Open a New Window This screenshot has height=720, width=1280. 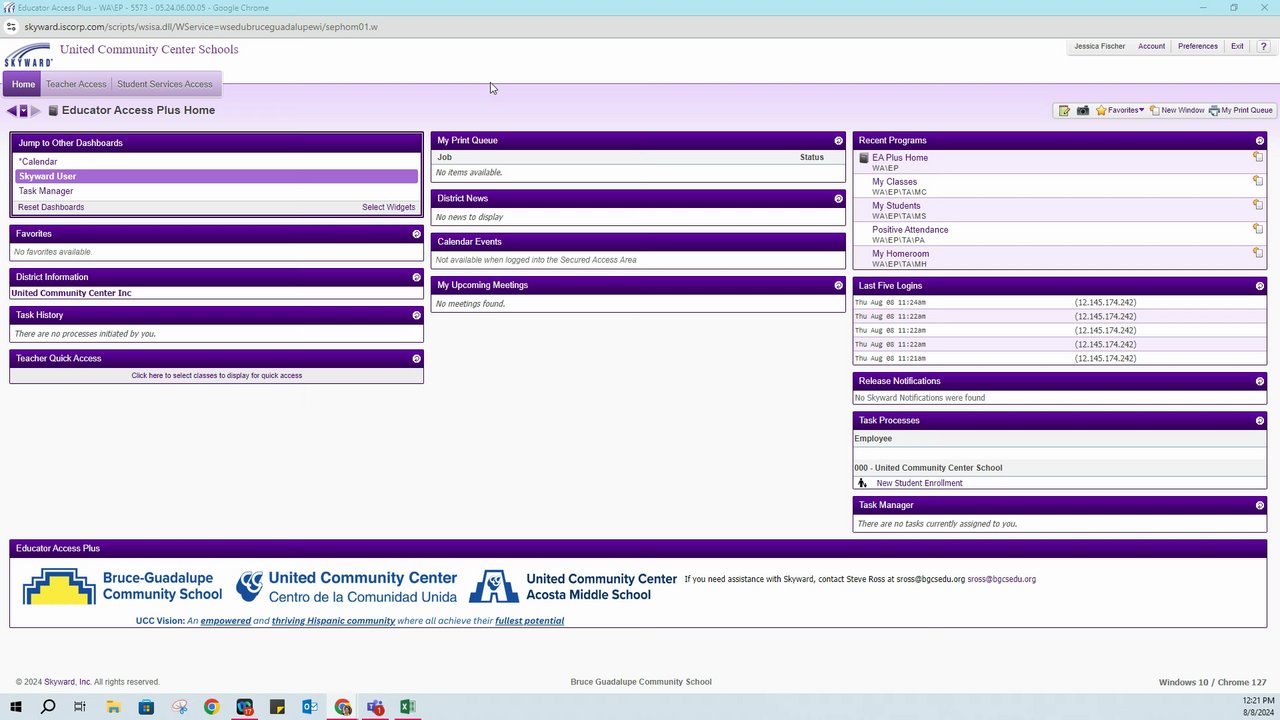click(1177, 111)
